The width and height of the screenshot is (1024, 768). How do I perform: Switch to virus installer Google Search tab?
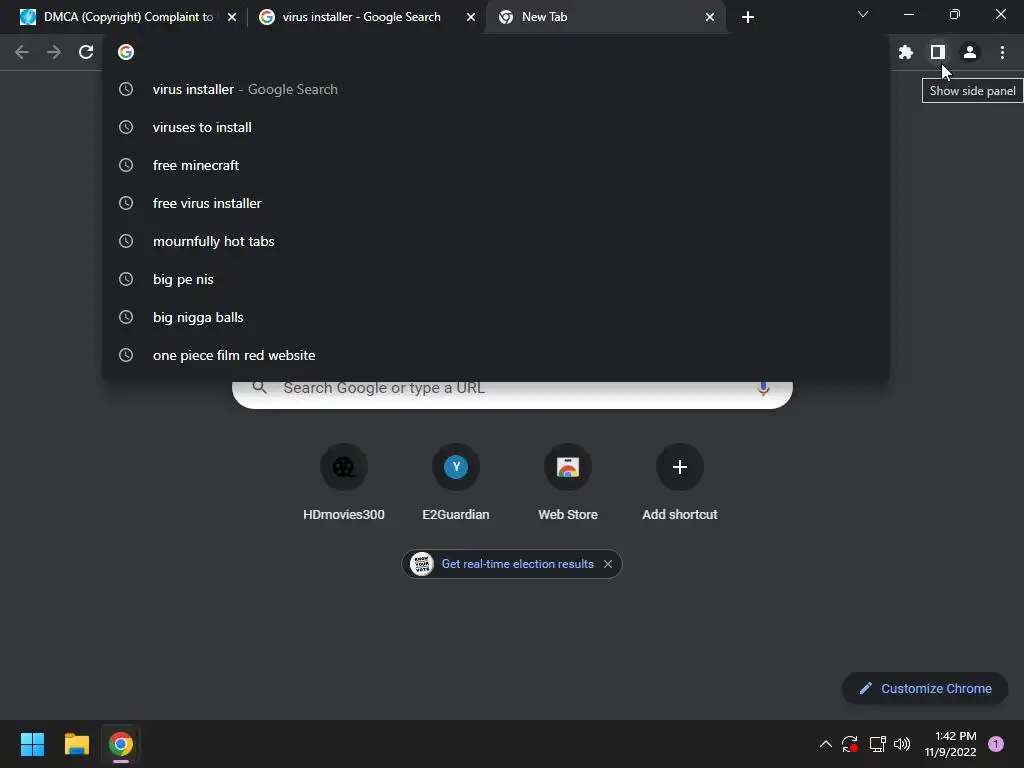coord(366,17)
